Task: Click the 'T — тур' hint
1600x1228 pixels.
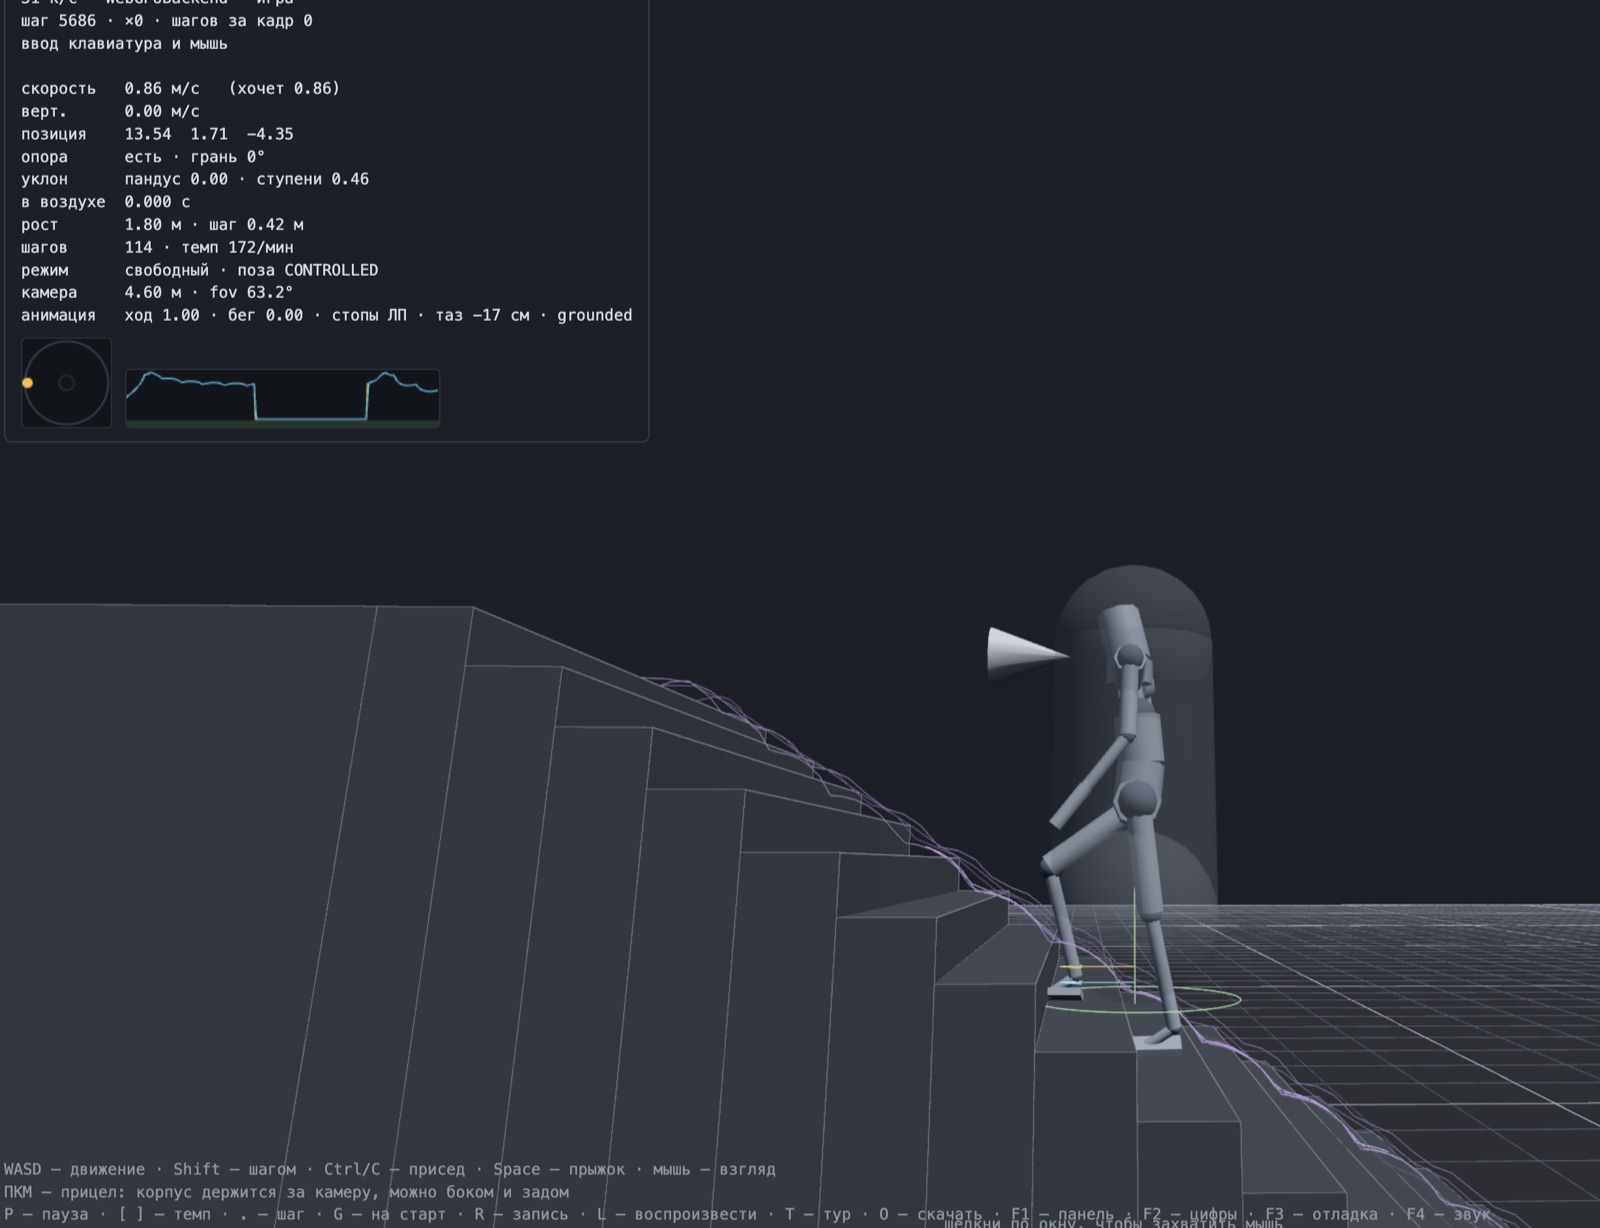Action: click(818, 1214)
